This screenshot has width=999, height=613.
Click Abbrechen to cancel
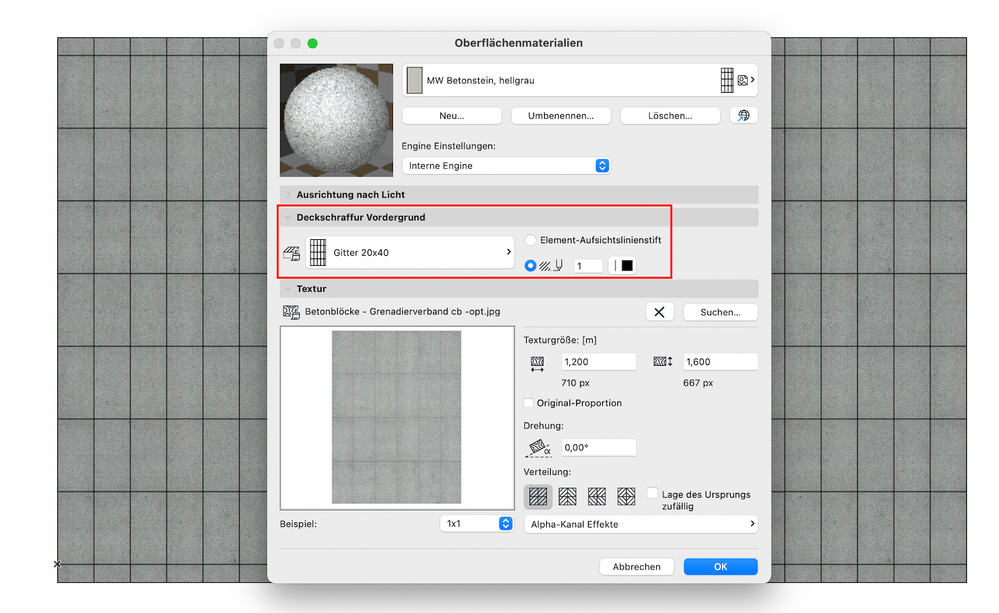point(636,566)
